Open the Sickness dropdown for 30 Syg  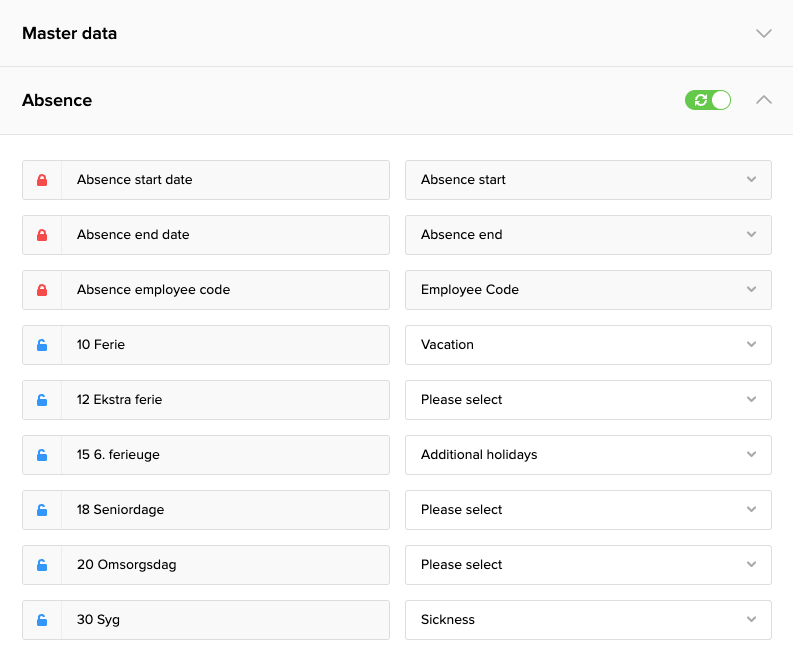coord(588,620)
